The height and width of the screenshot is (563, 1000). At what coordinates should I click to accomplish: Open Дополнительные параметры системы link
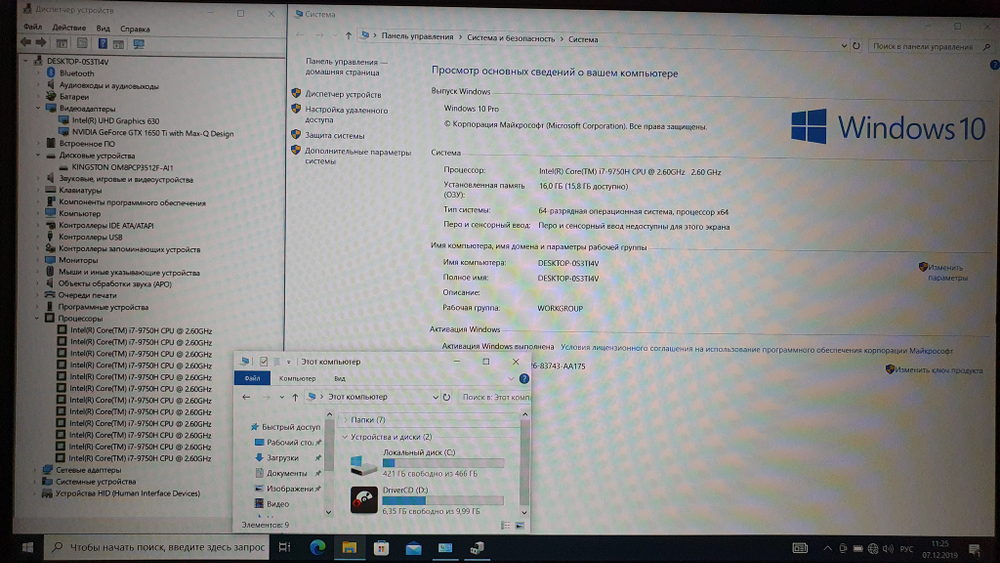[x=358, y=157]
